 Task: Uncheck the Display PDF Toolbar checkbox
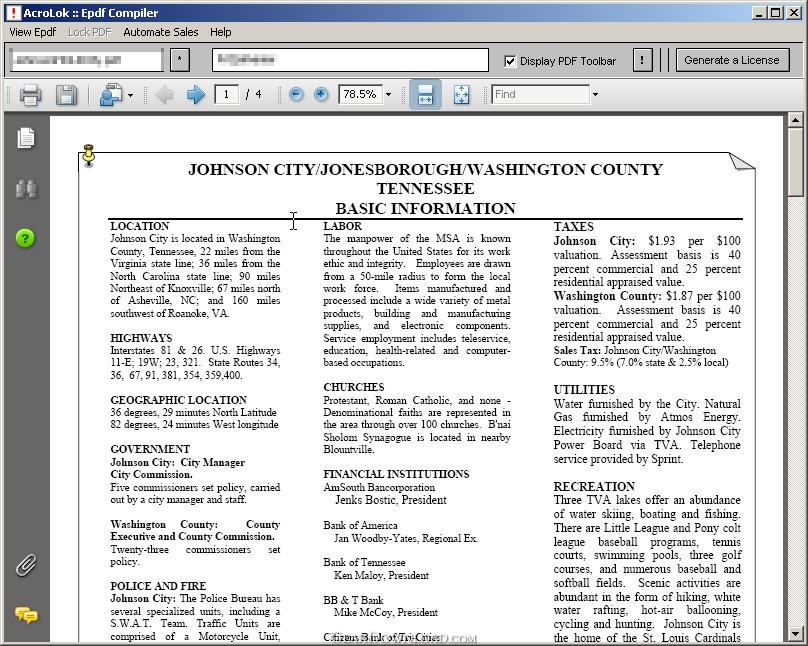tap(511, 61)
